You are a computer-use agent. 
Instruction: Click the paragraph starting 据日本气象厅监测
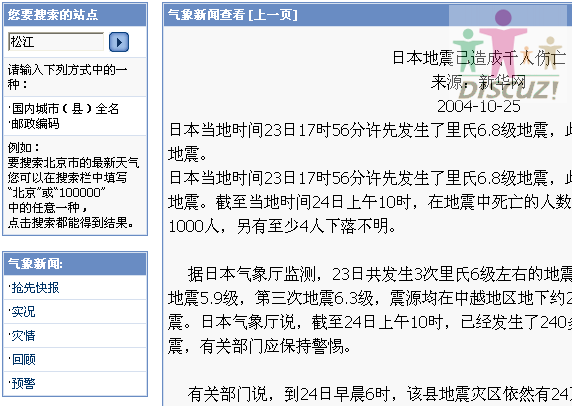coord(370,310)
